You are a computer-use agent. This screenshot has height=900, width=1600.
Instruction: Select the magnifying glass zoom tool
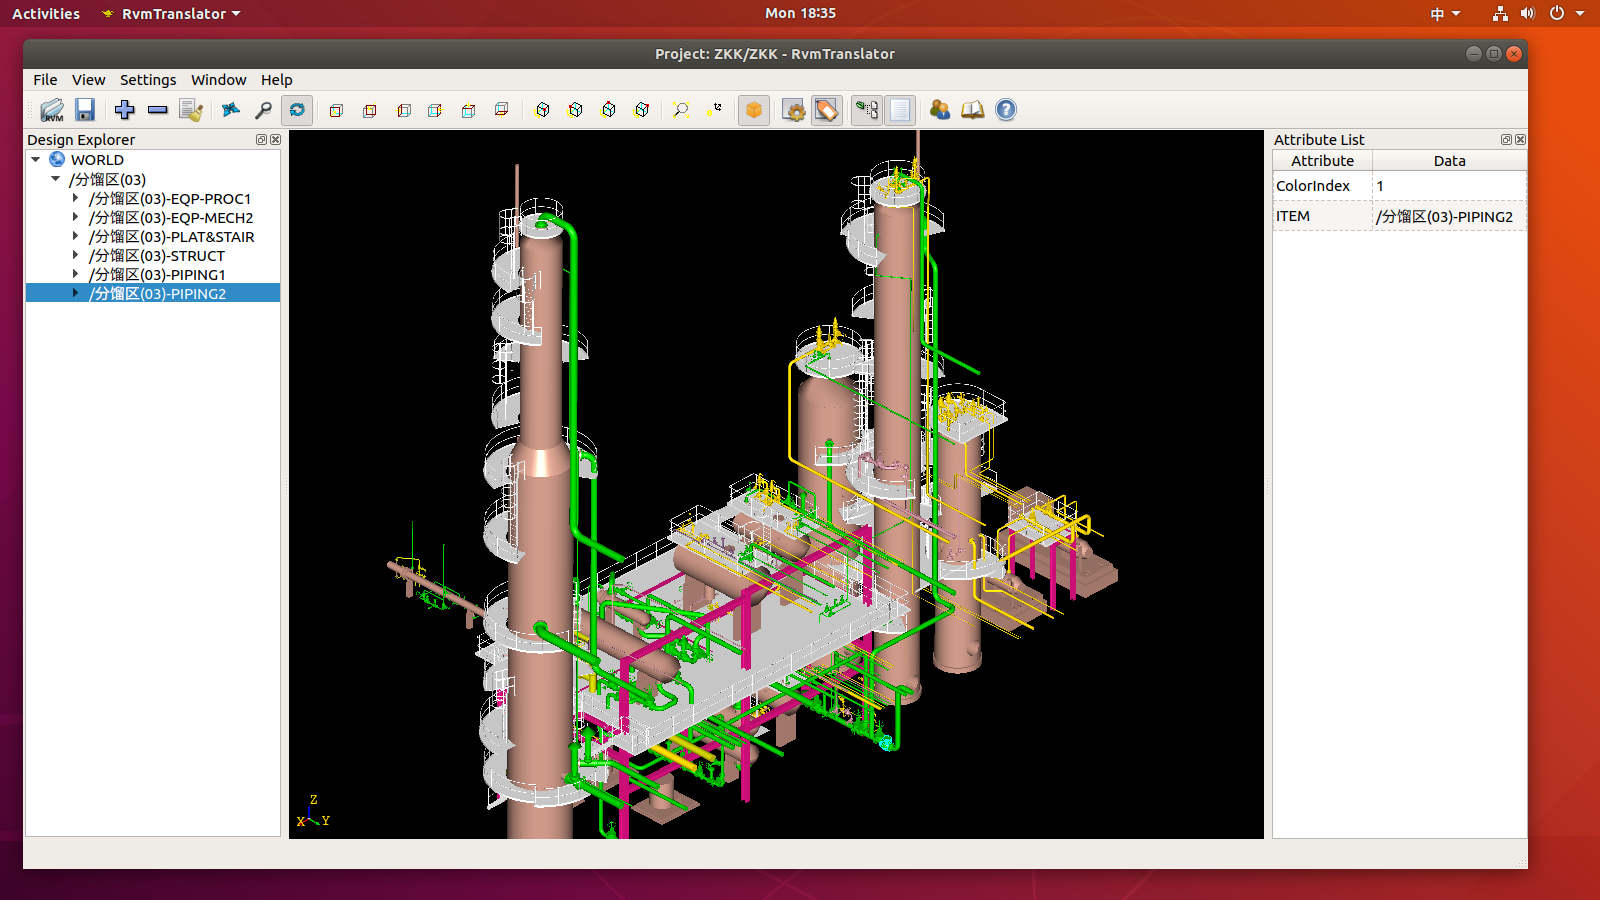click(264, 110)
